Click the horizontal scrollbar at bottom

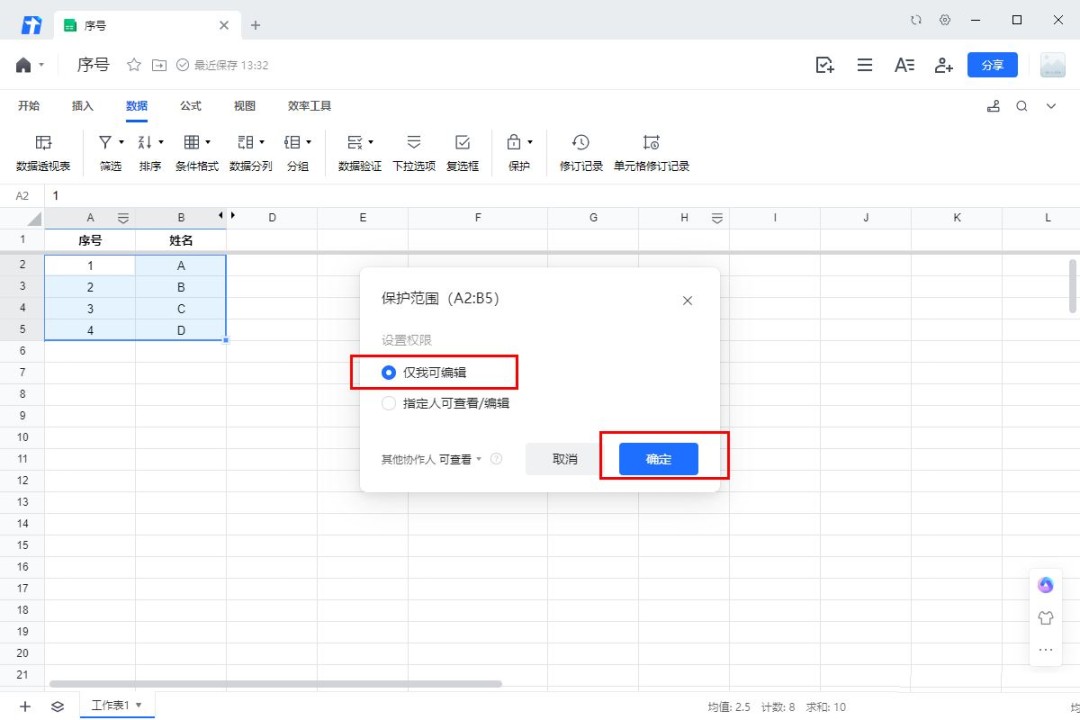275,684
